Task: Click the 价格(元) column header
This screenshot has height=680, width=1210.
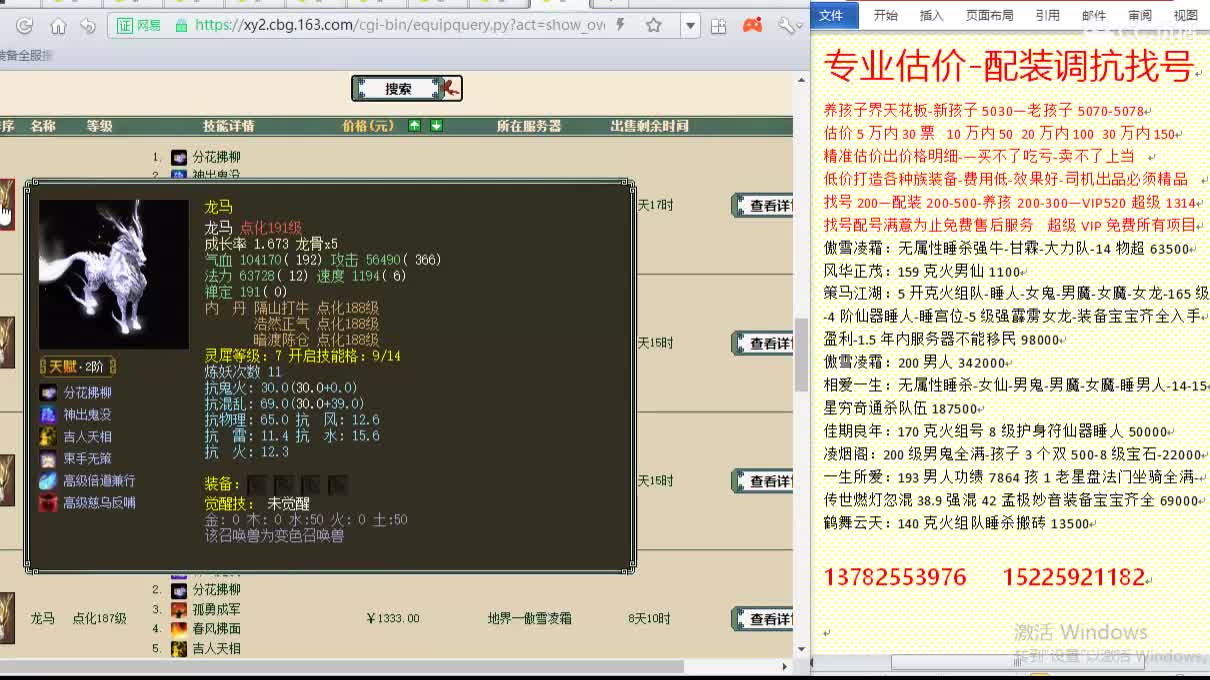Action: 368,126
